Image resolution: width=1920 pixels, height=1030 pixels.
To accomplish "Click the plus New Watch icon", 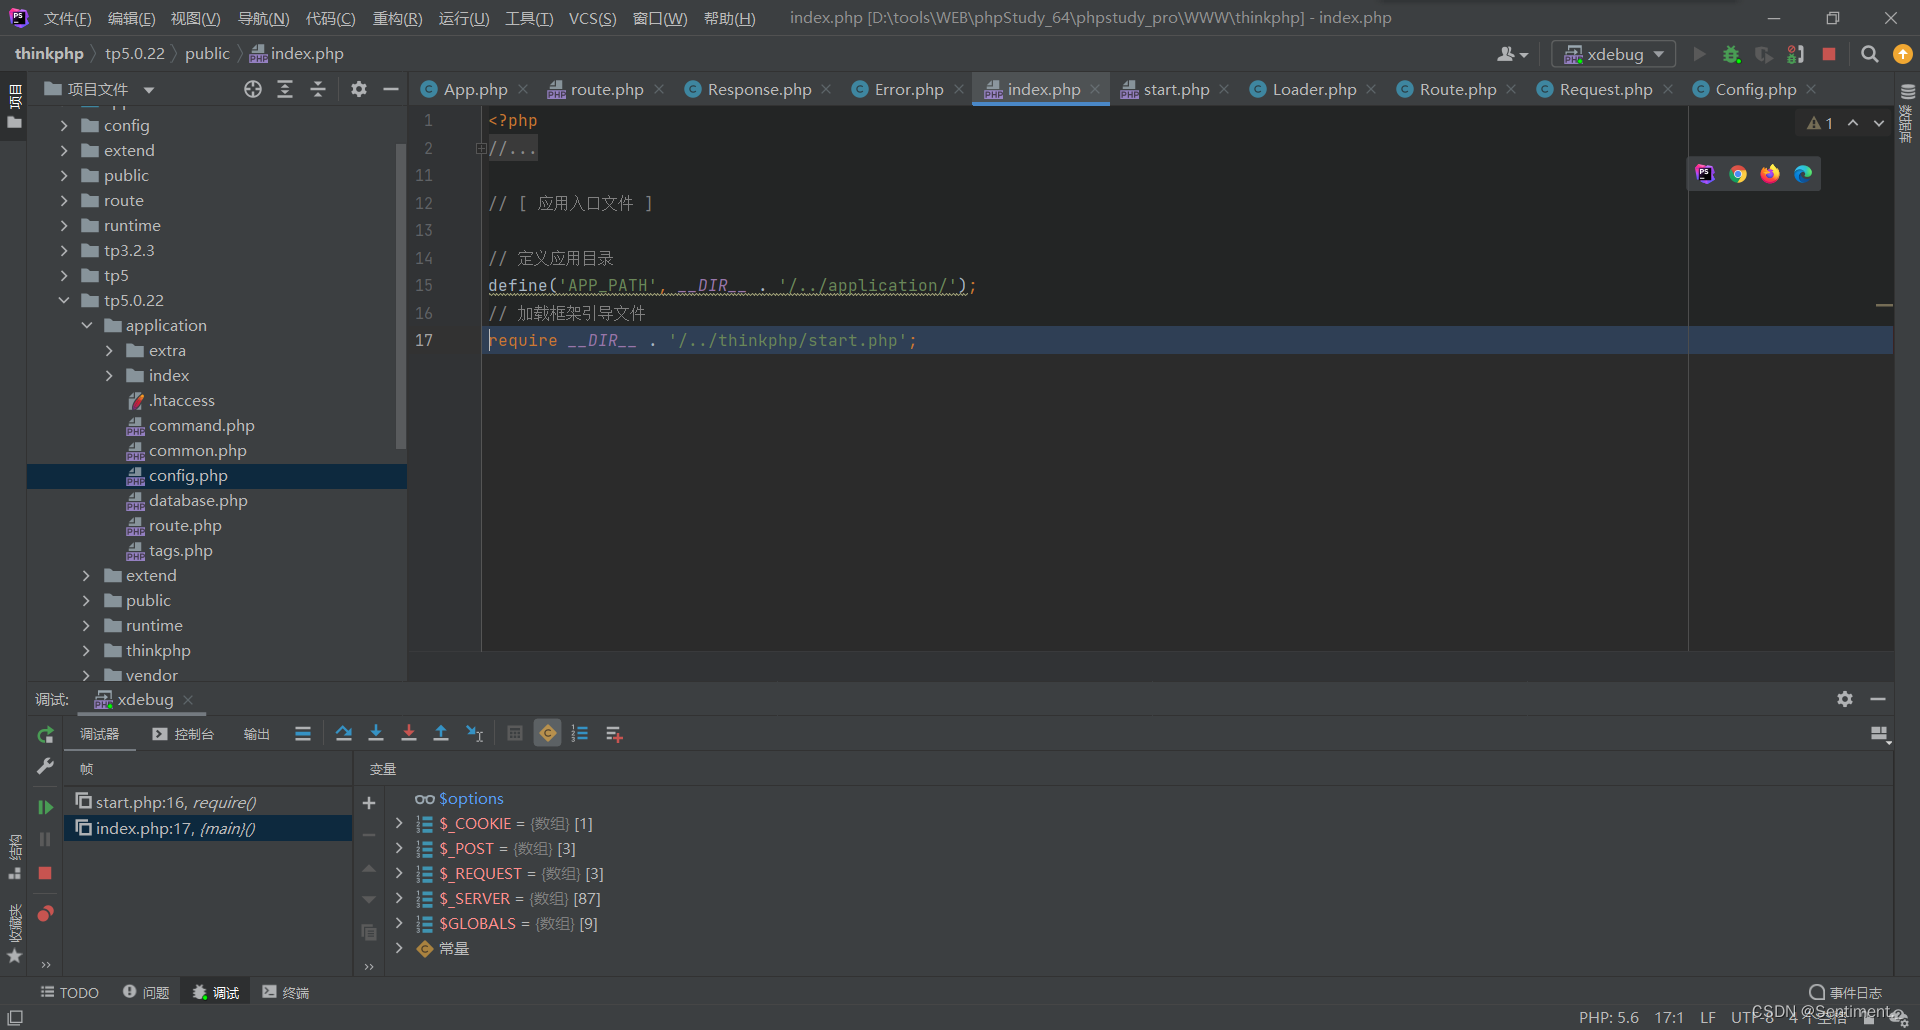I will [x=369, y=803].
